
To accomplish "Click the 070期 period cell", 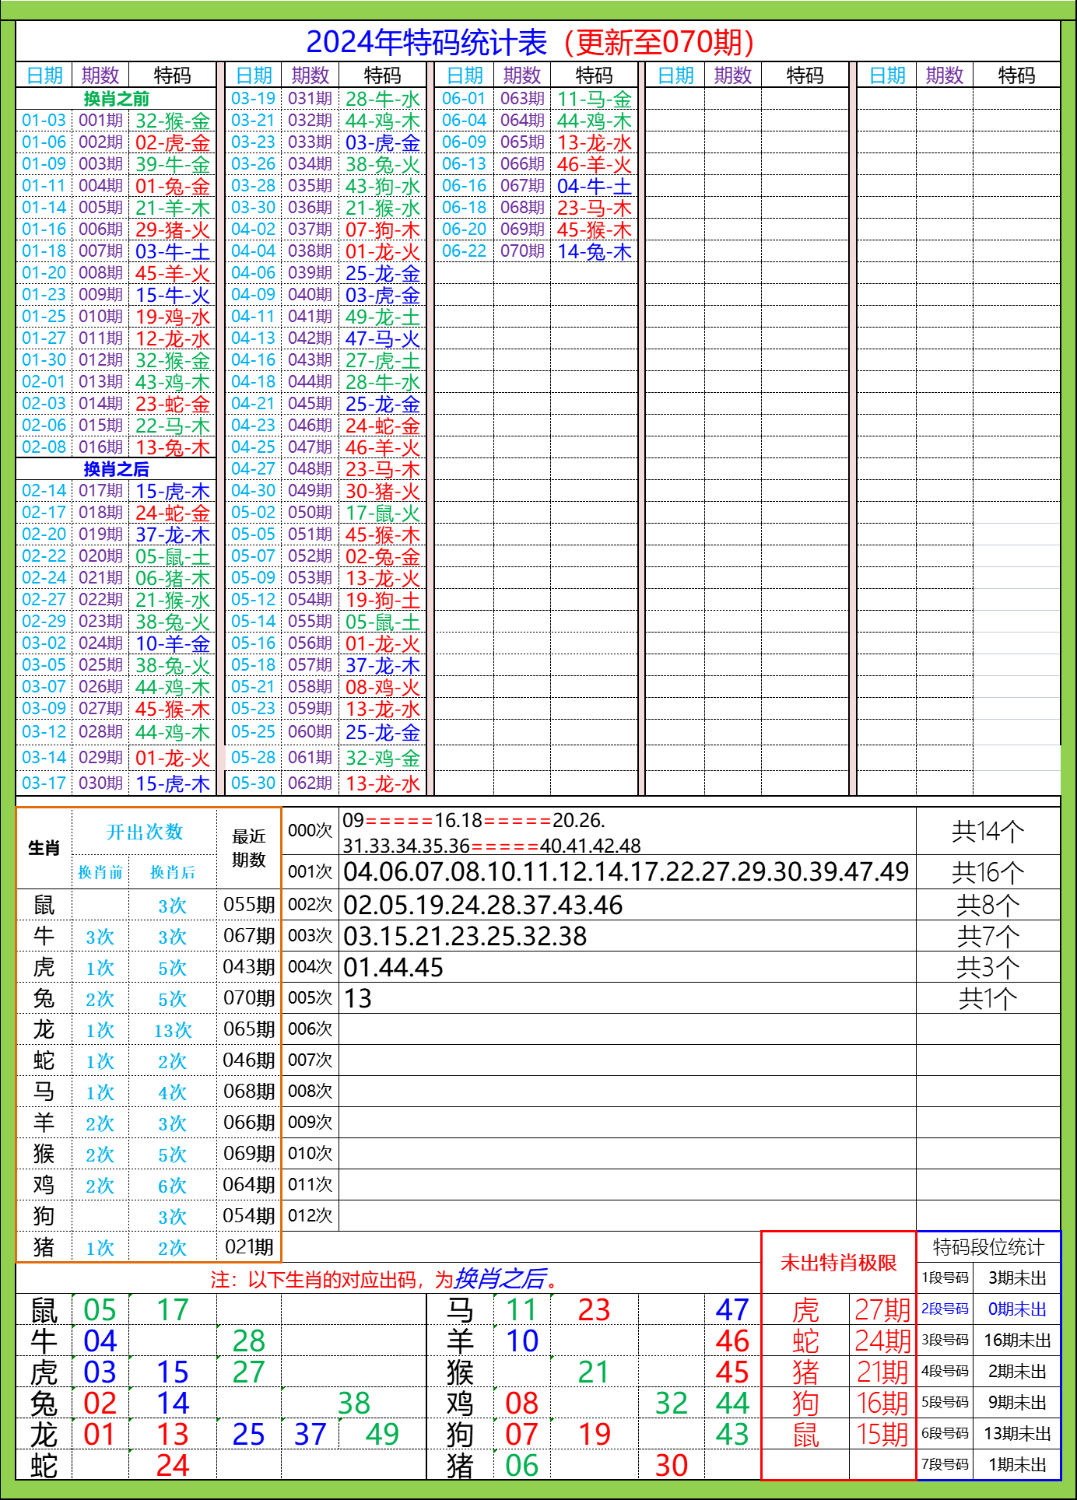I will (522, 251).
